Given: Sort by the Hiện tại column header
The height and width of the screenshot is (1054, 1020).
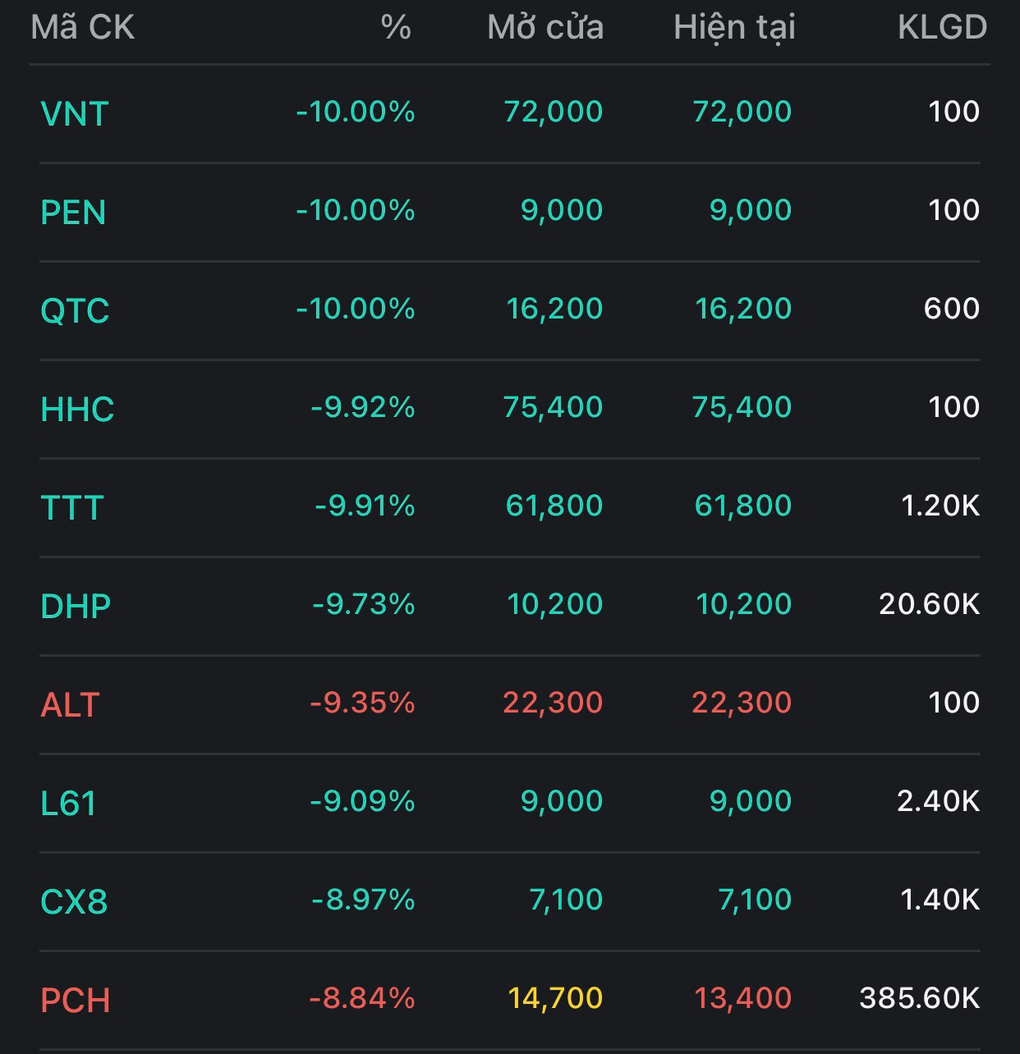Looking at the screenshot, I should pyautogui.click(x=734, y=28).
